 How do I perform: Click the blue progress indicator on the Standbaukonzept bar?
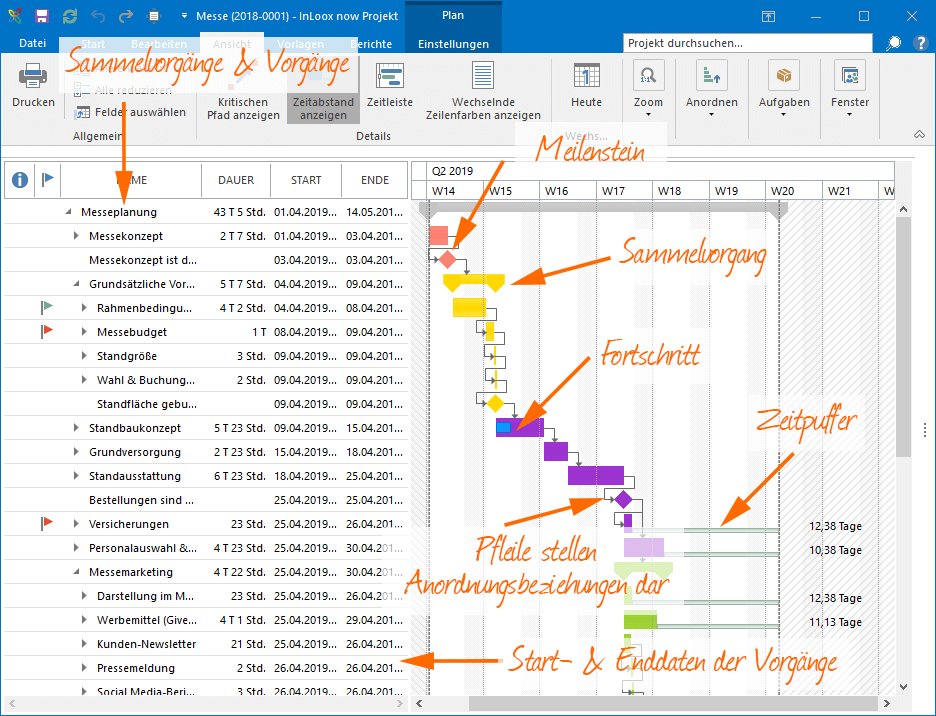504,427
